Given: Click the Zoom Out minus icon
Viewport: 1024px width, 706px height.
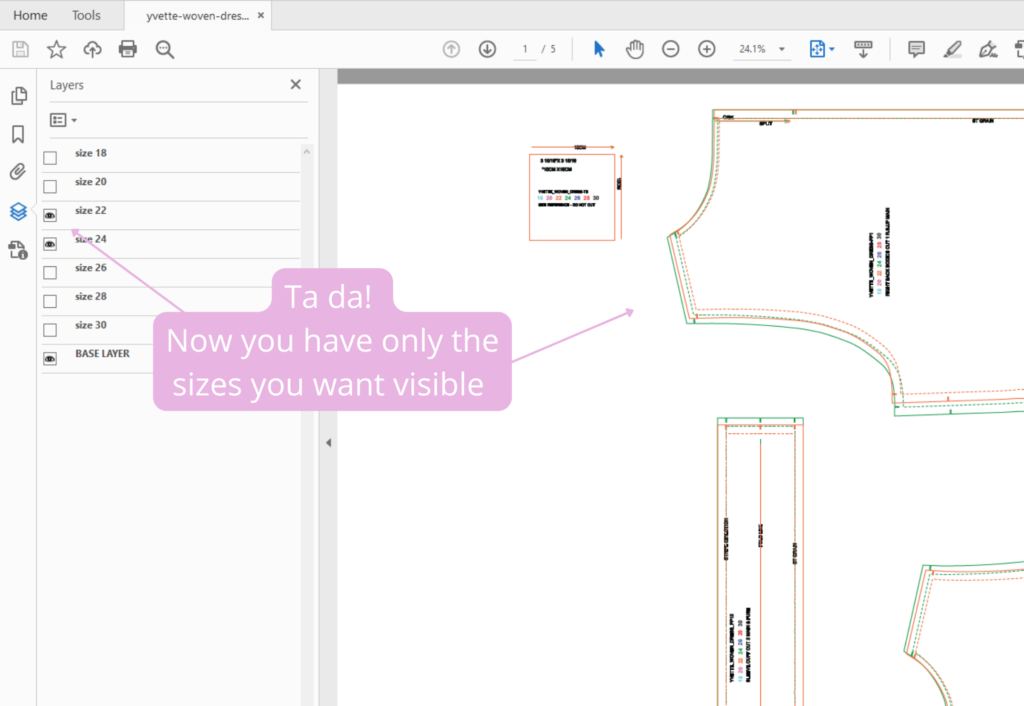Looking at the screenshot, I should 671,49.
